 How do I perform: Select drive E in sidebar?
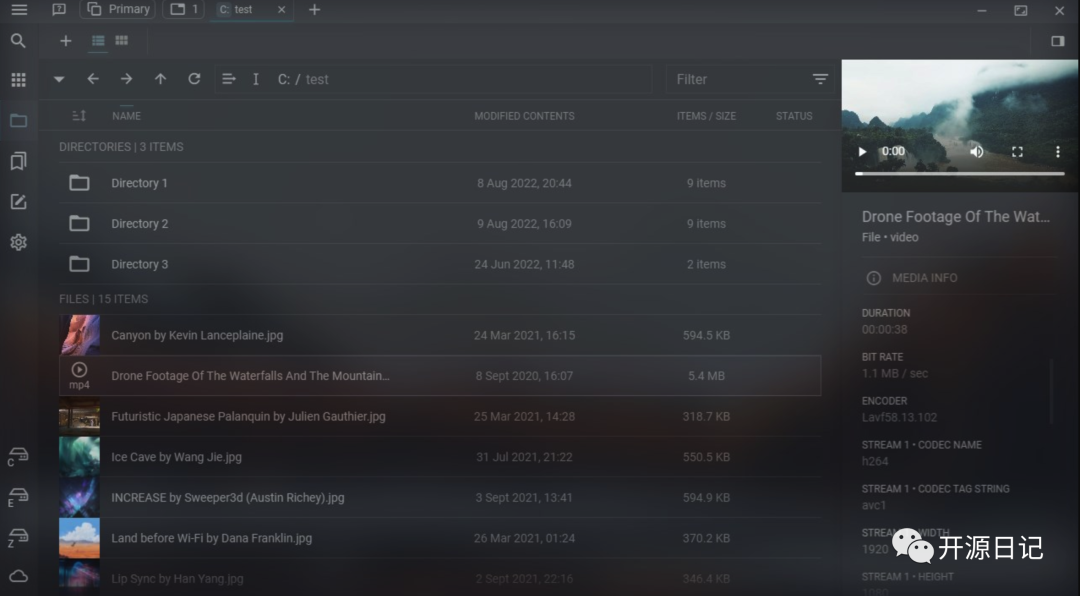18,497
